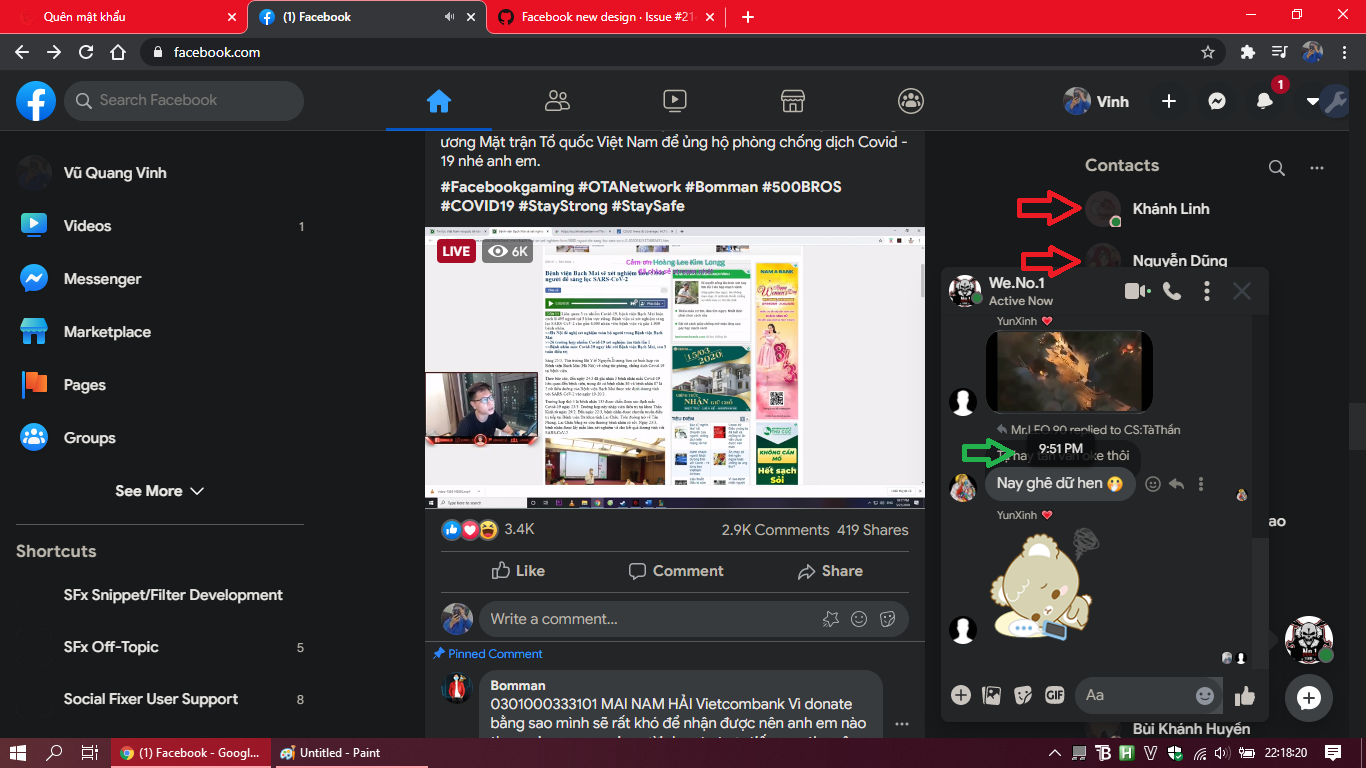Switch to the Watch tab

tap(675, 100)
